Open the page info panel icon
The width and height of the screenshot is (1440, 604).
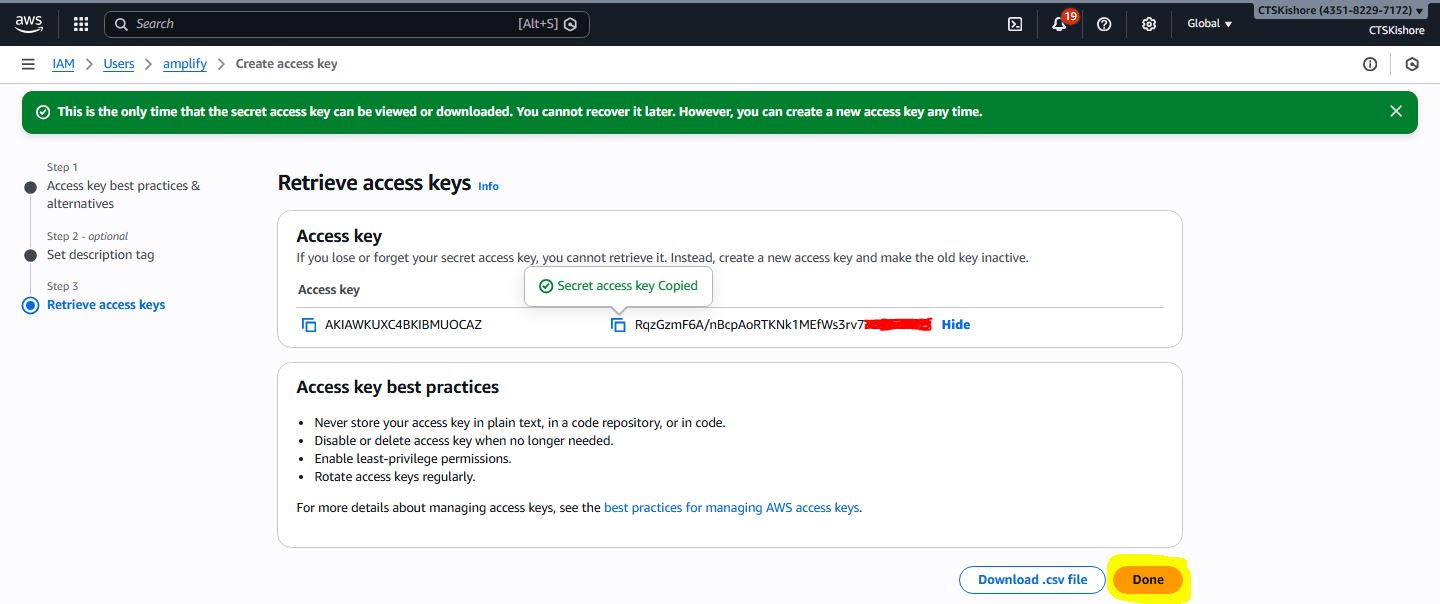(1370, 64)
